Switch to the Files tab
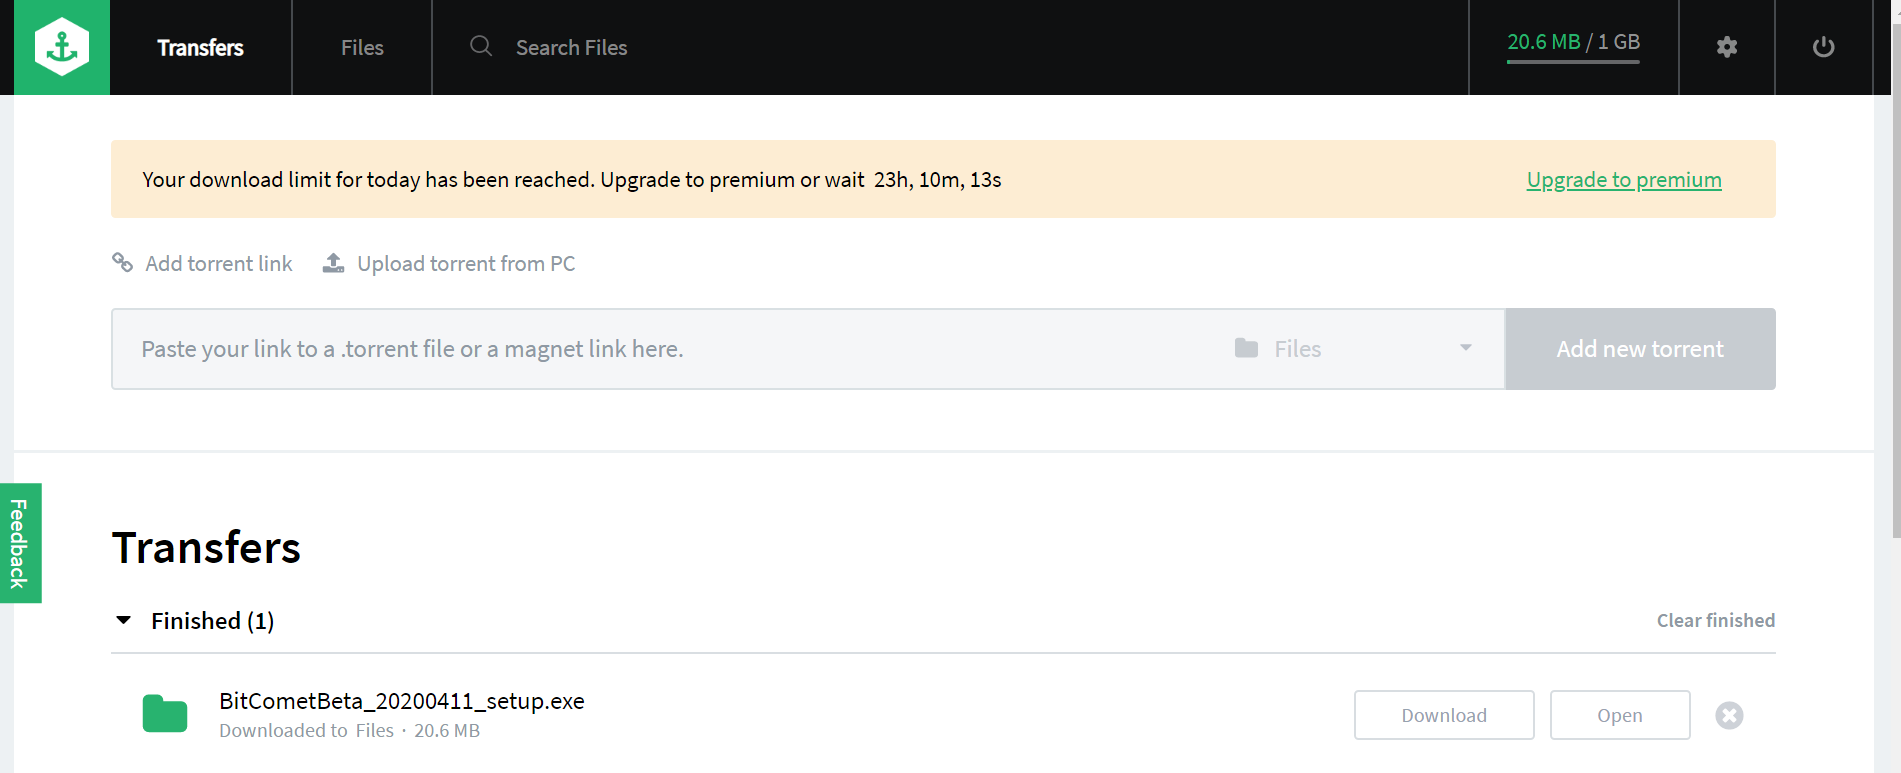The image size is (1901, 773). [362, 47]
